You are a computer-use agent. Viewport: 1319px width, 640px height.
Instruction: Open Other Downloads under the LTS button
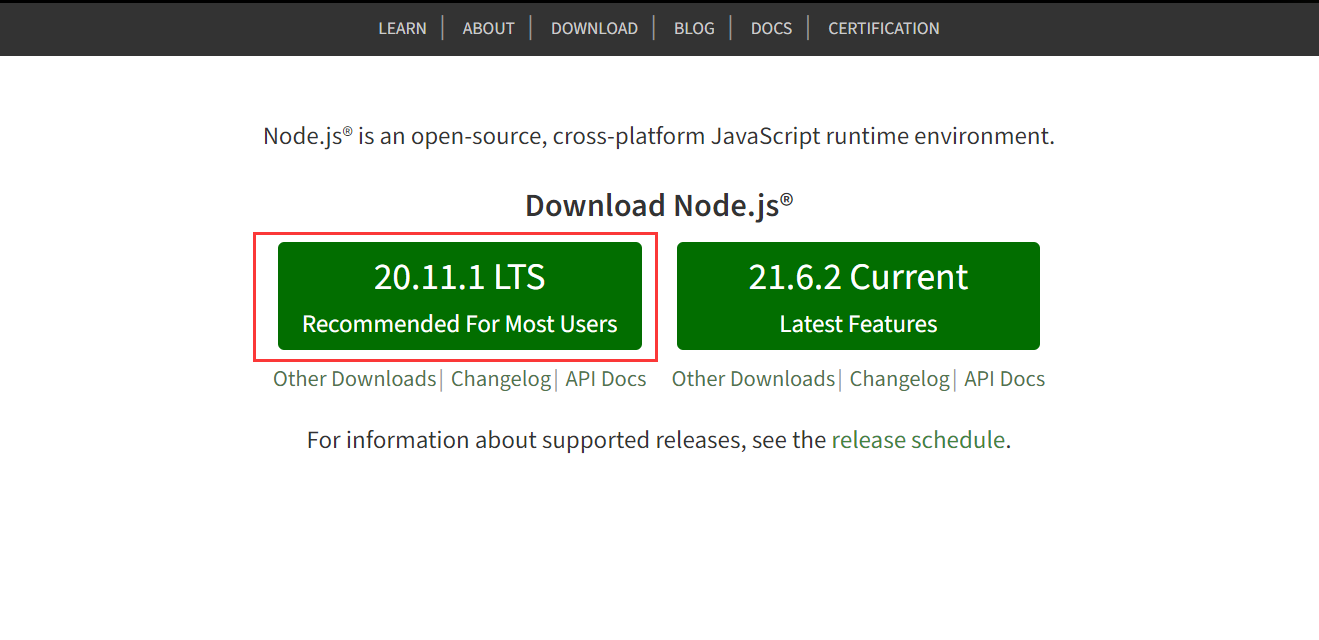pyautogui.click(x=355, y=379)
